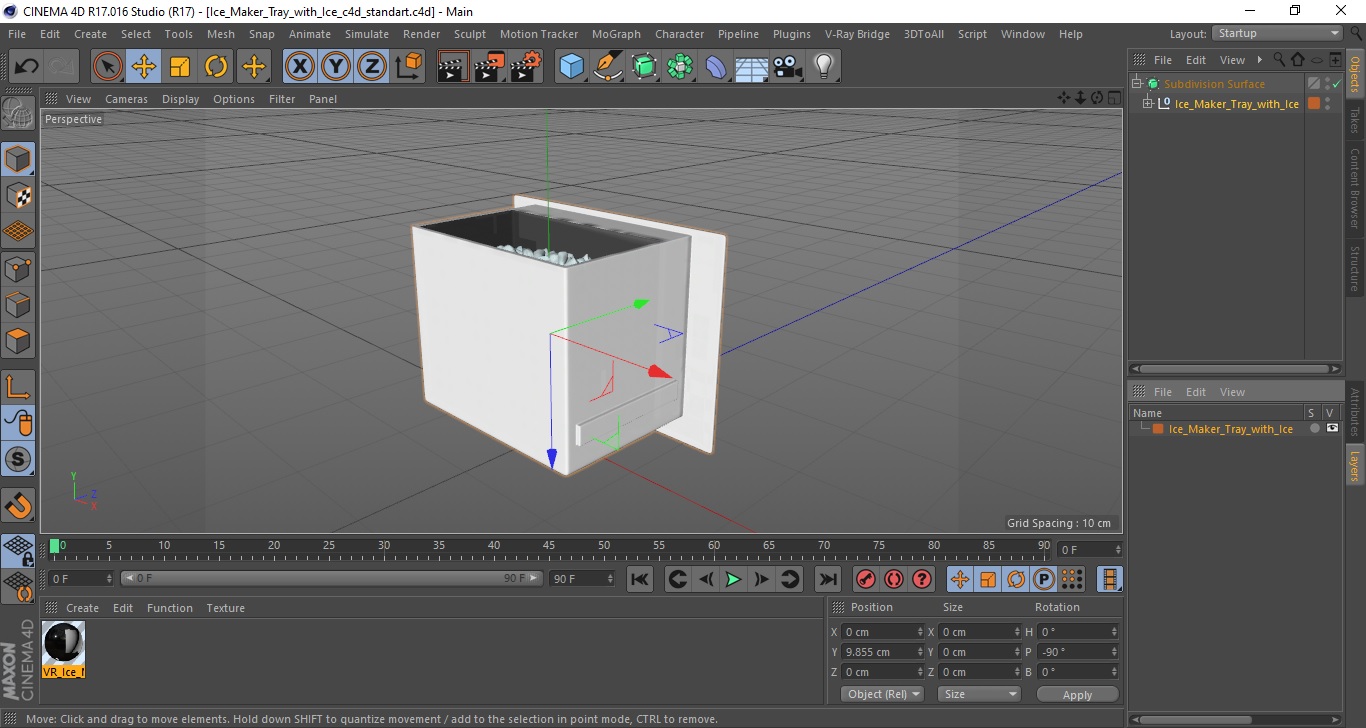Viewport: 1366px width, 728px height.
Task: Click the Record Active Objects button
Action: click(x=866, y=579)
